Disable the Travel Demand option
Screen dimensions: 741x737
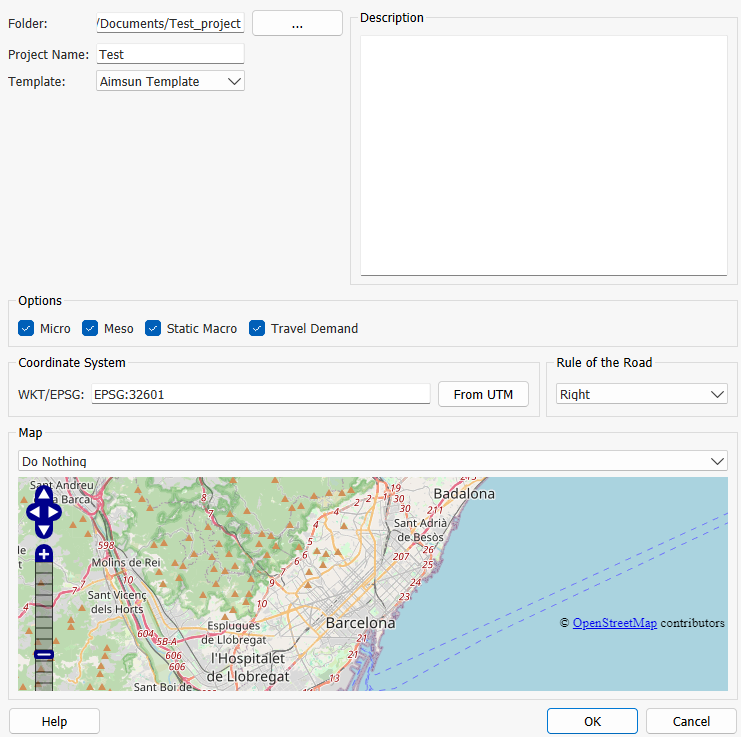click(x=257, y=328)
